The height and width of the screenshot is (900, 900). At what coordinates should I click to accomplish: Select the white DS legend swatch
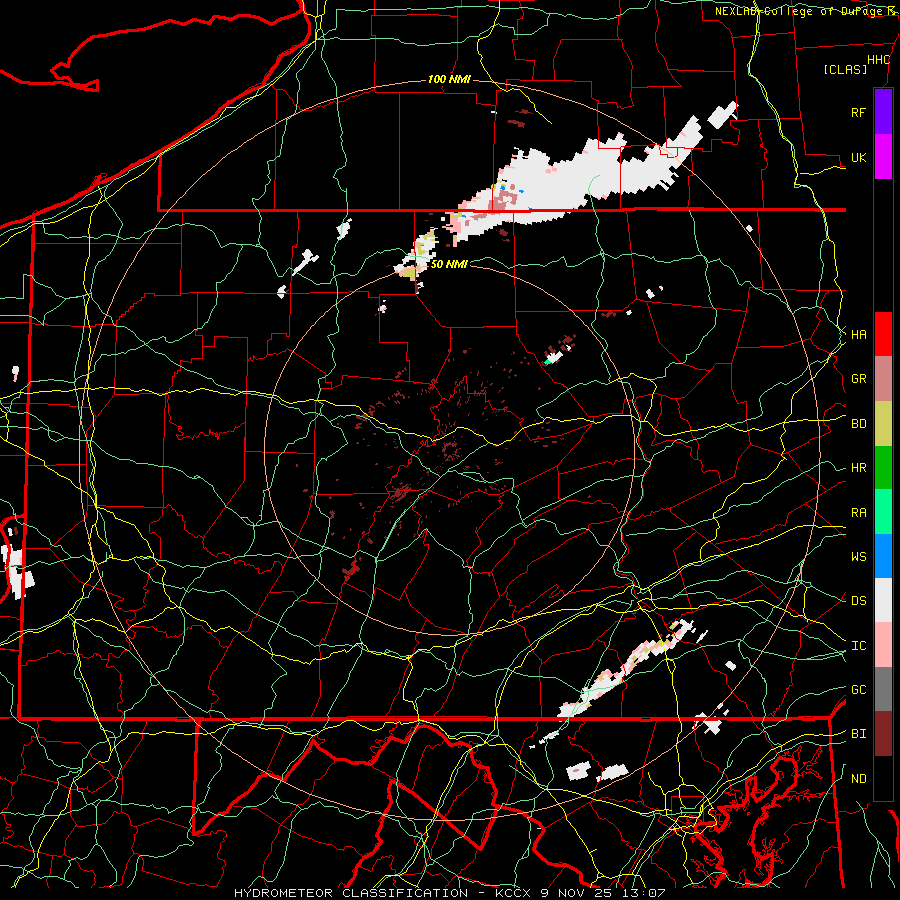click(883, 600)
